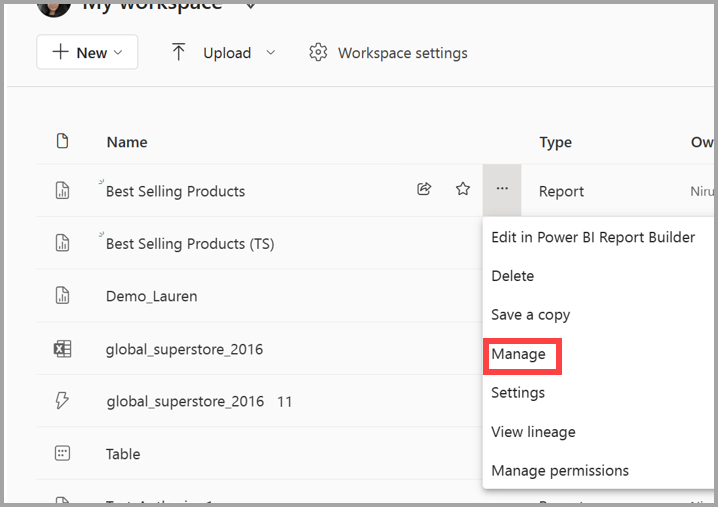The image size is (718, 507).
Task: Click the file type column header icon
Action: pos(62,141)
